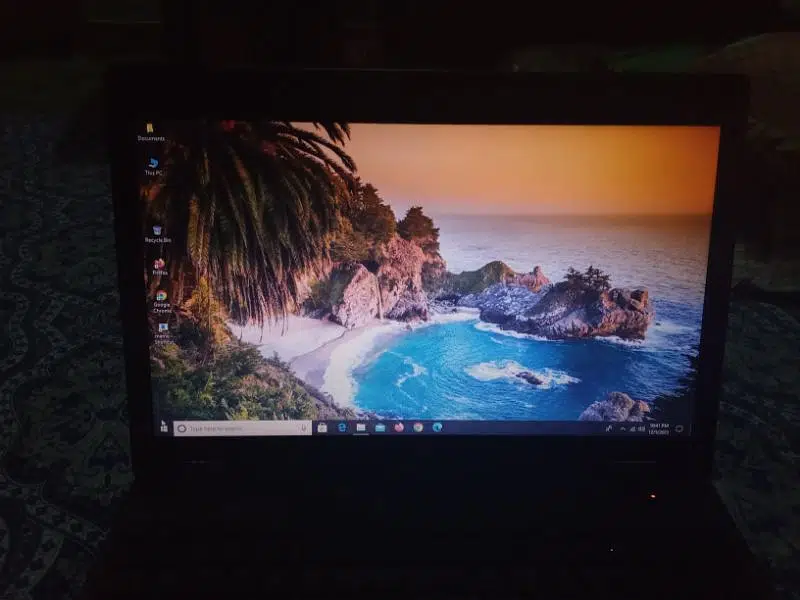Open the Microsoft Store from the taskbar
Viewport: 800px width, 600px height.
322,428
